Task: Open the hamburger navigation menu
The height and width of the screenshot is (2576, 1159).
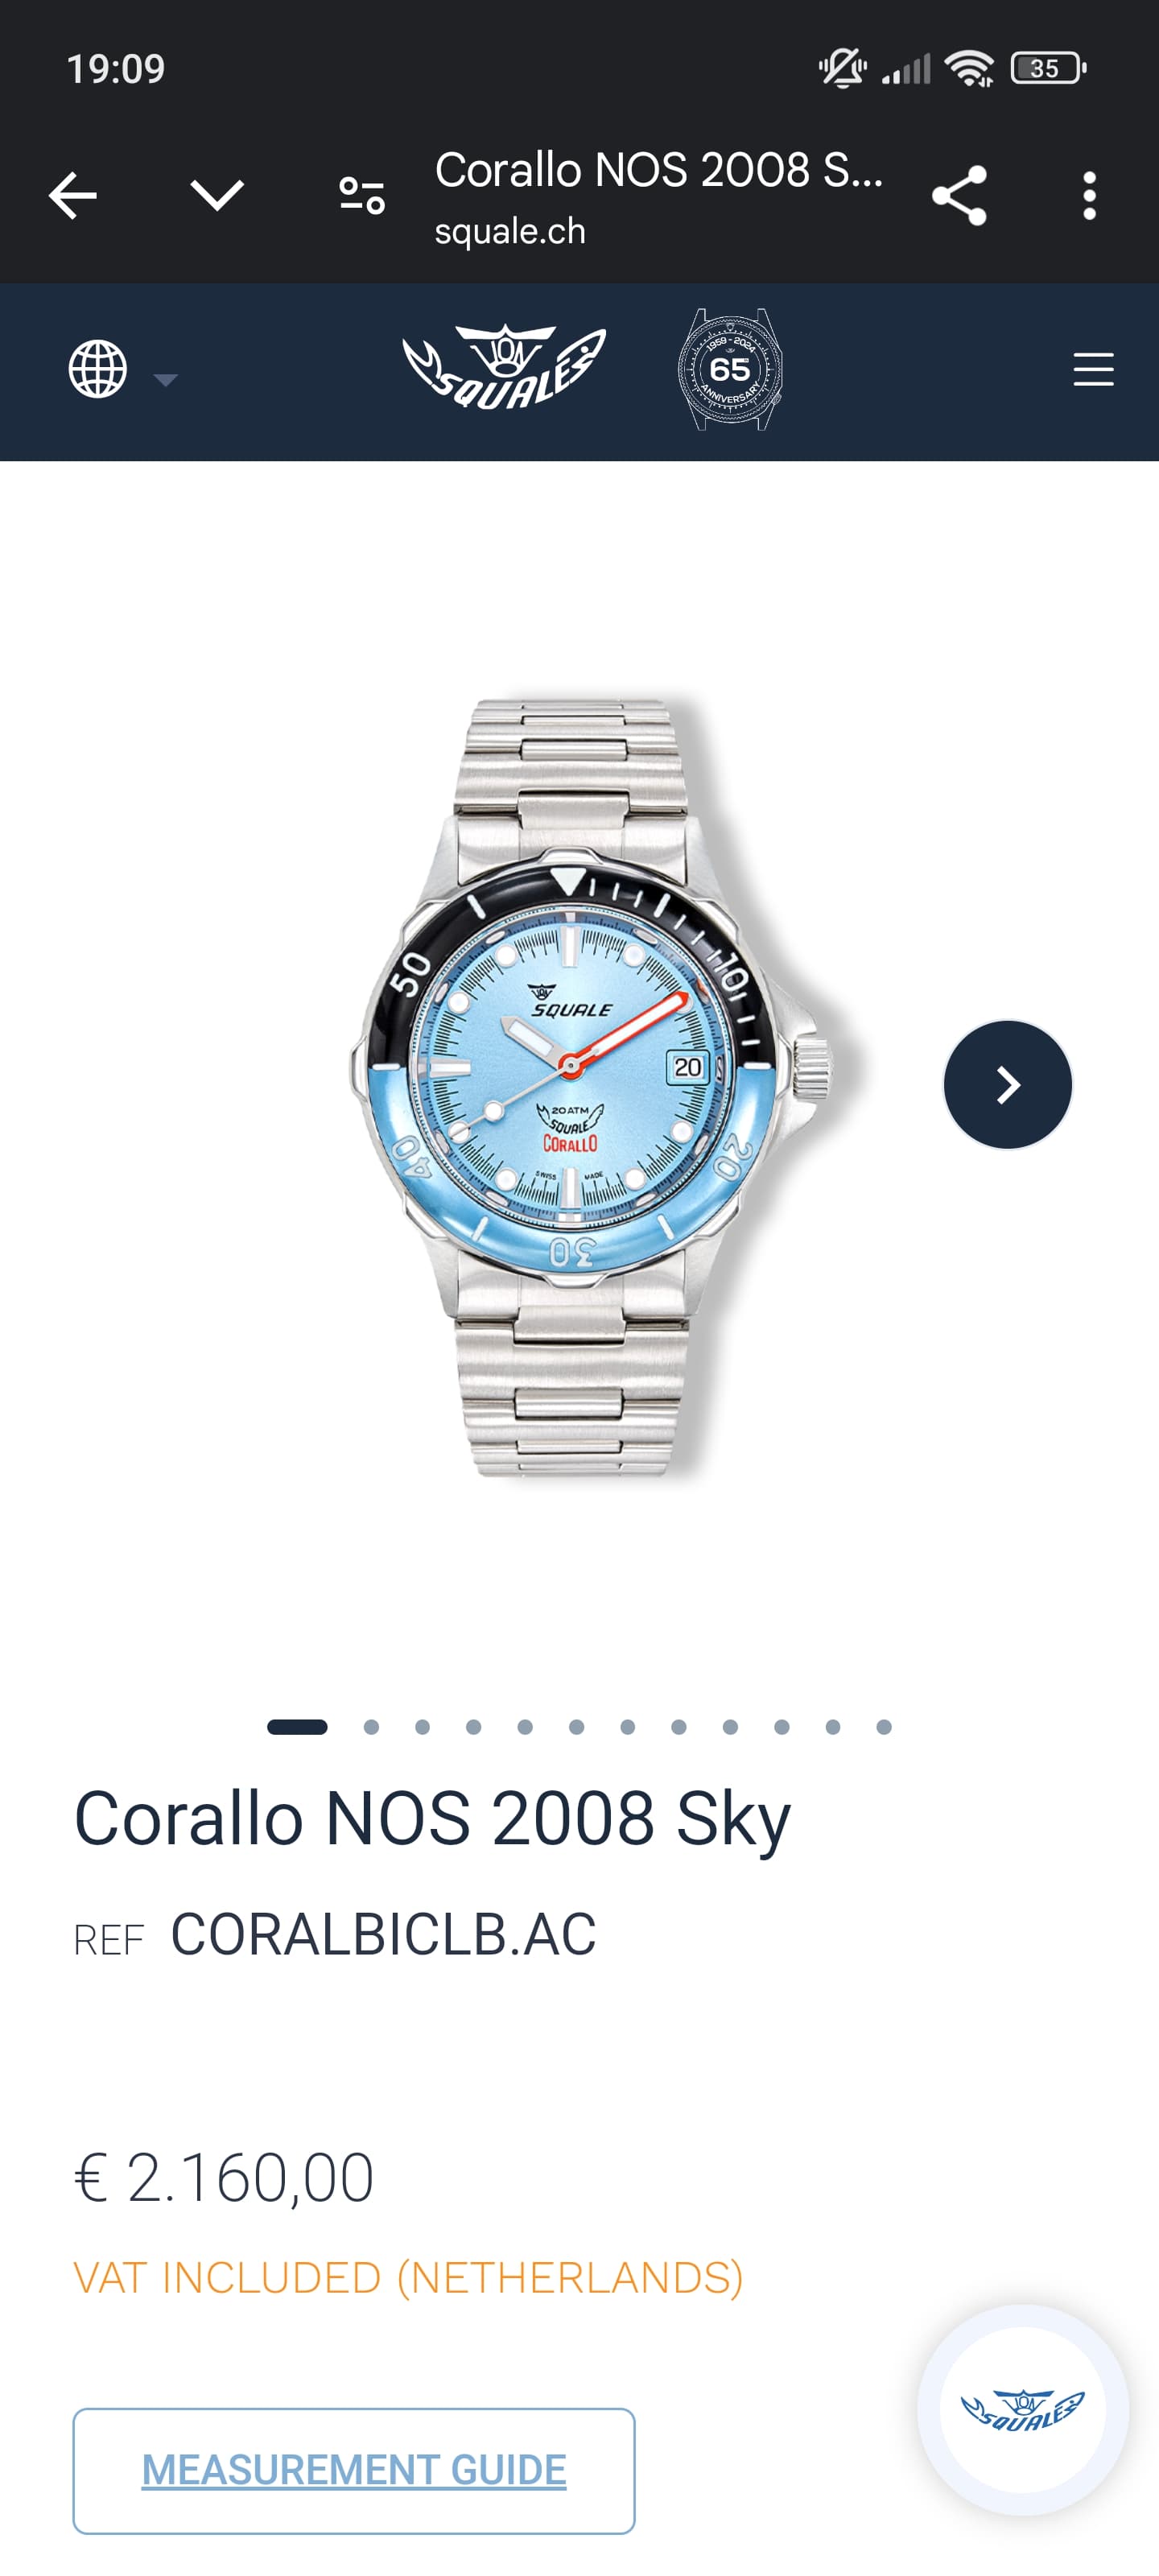Action: [1093, 369]
